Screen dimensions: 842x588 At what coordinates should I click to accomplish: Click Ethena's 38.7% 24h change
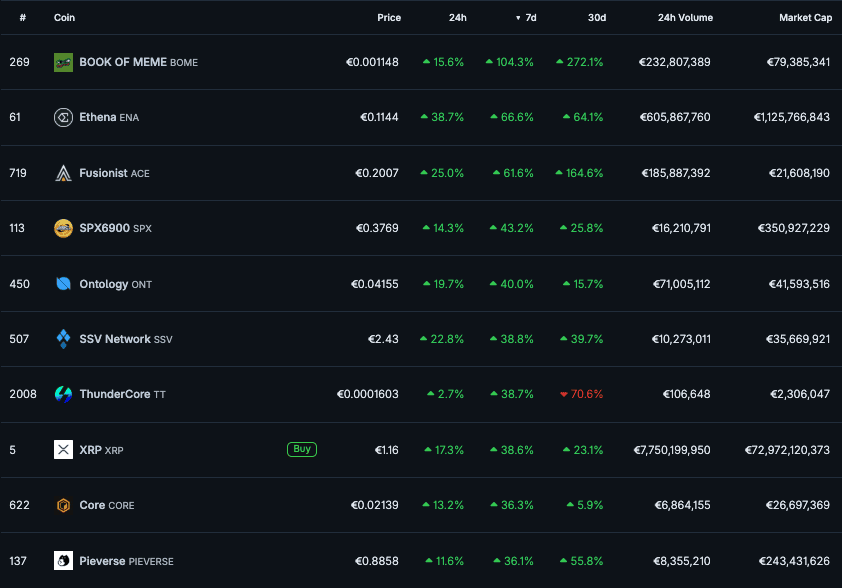tap(442, 117)
